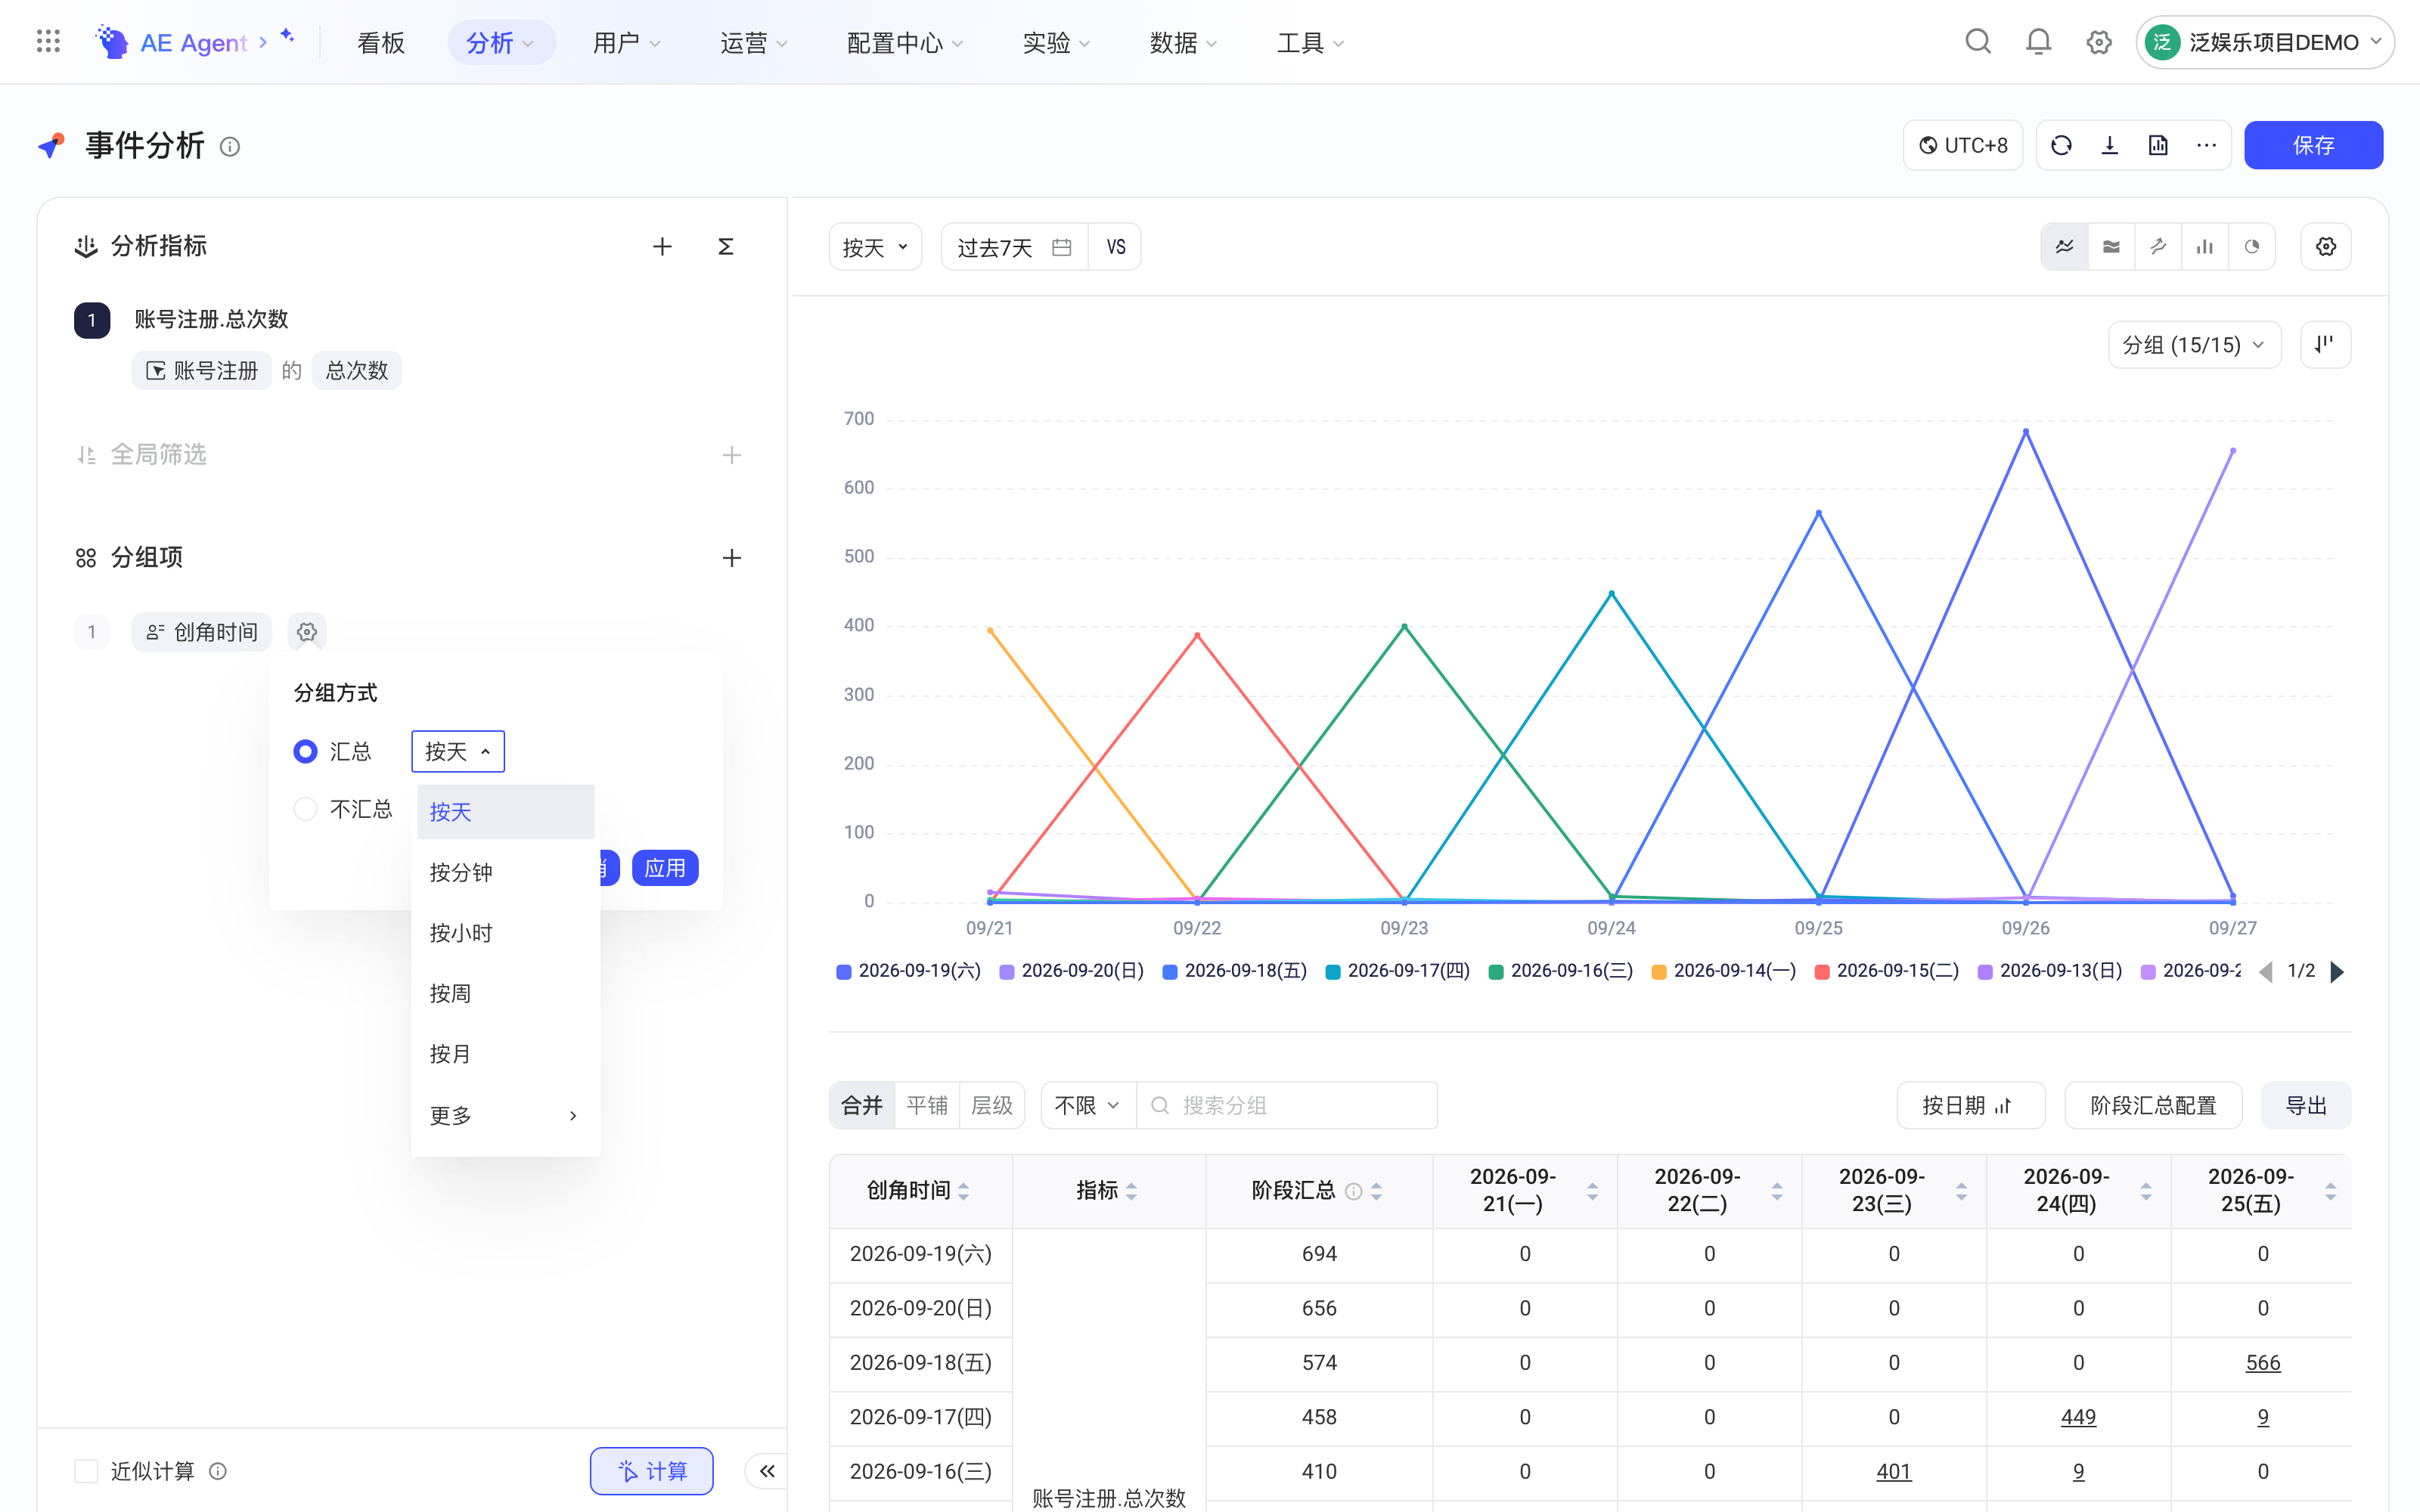
Task: Select the pie chart view icon
Action: [x=2252, y=247]
